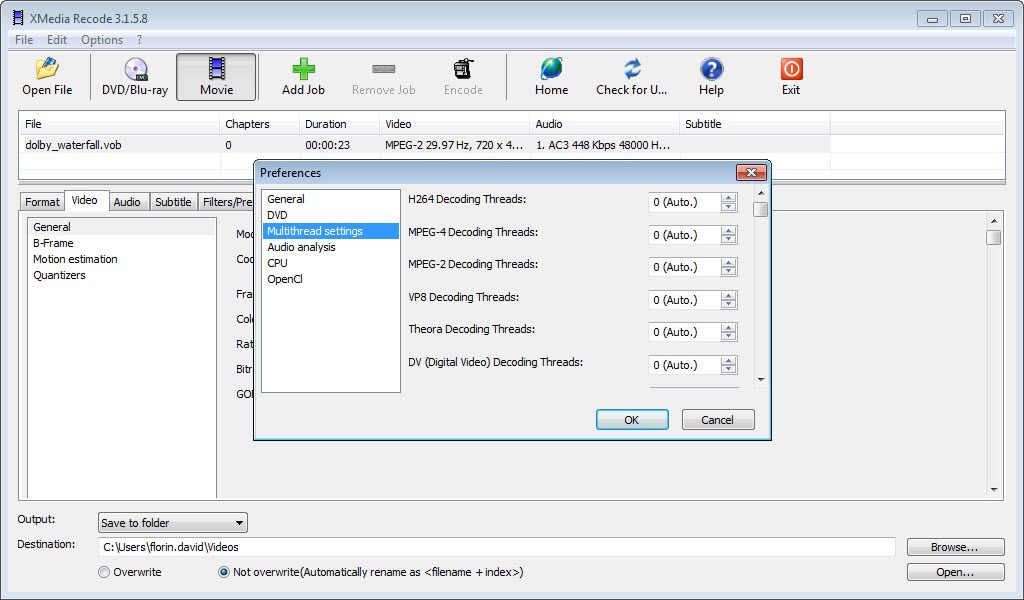Click the Preferences scrollbar down arrow
This screenshot has width=1024, height=600.
(x=761, y=379)
